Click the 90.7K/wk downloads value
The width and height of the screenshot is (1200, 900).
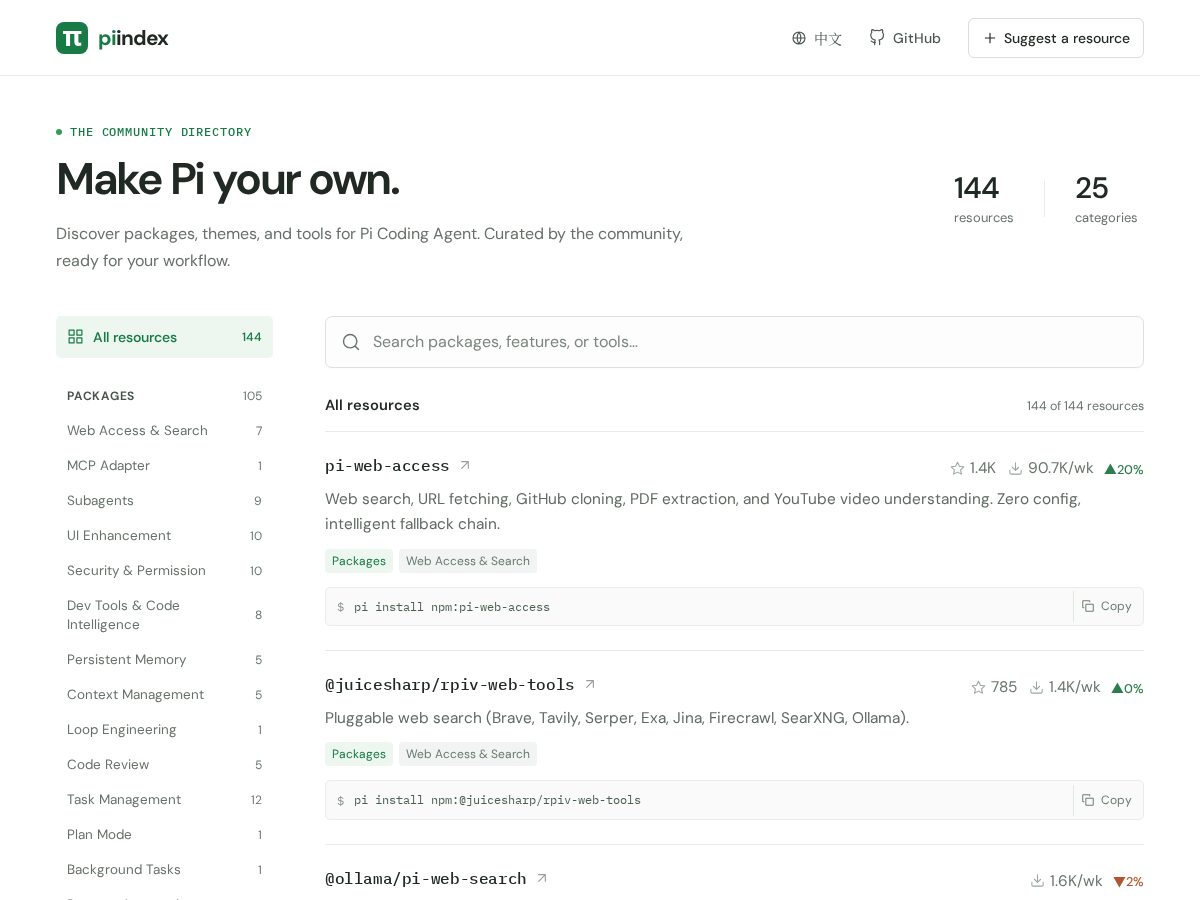1061,468
